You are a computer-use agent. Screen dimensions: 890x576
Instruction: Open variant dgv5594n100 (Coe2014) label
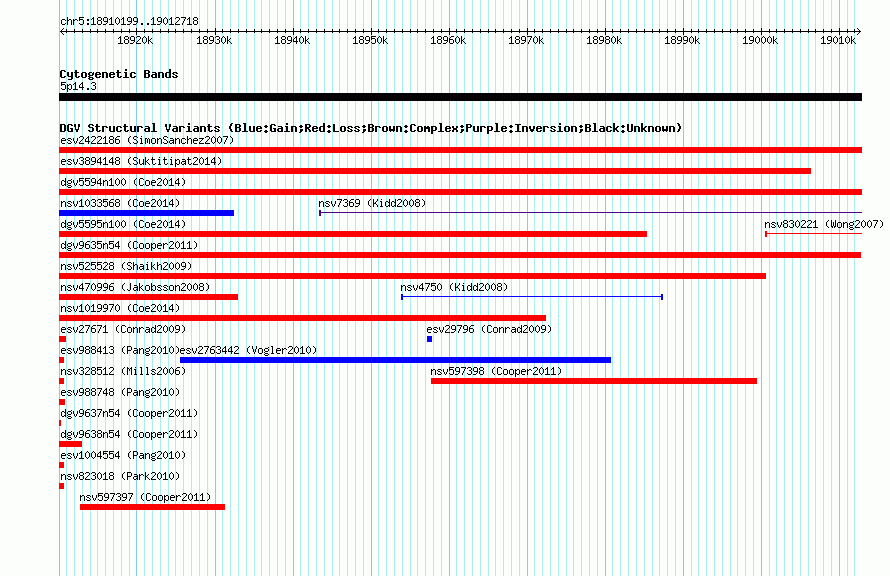coord(123,182)
